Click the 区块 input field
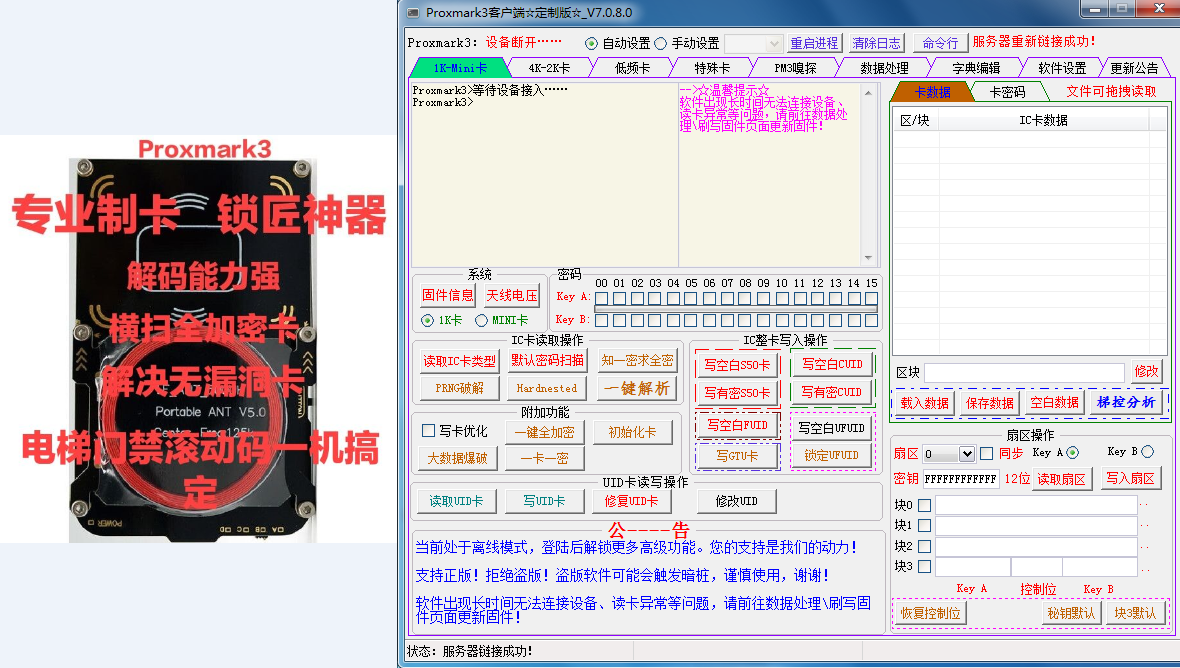 click(1024, 372)
